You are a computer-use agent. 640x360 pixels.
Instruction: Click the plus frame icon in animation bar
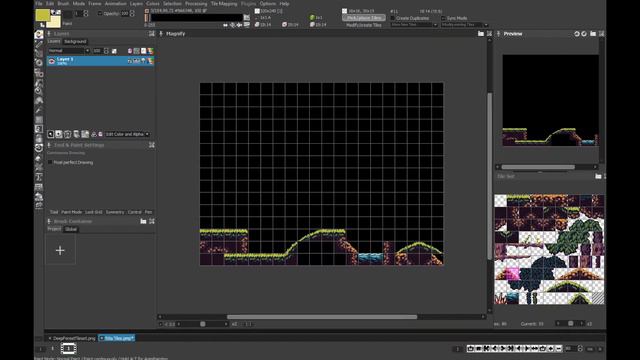click(x=551, y=349)
